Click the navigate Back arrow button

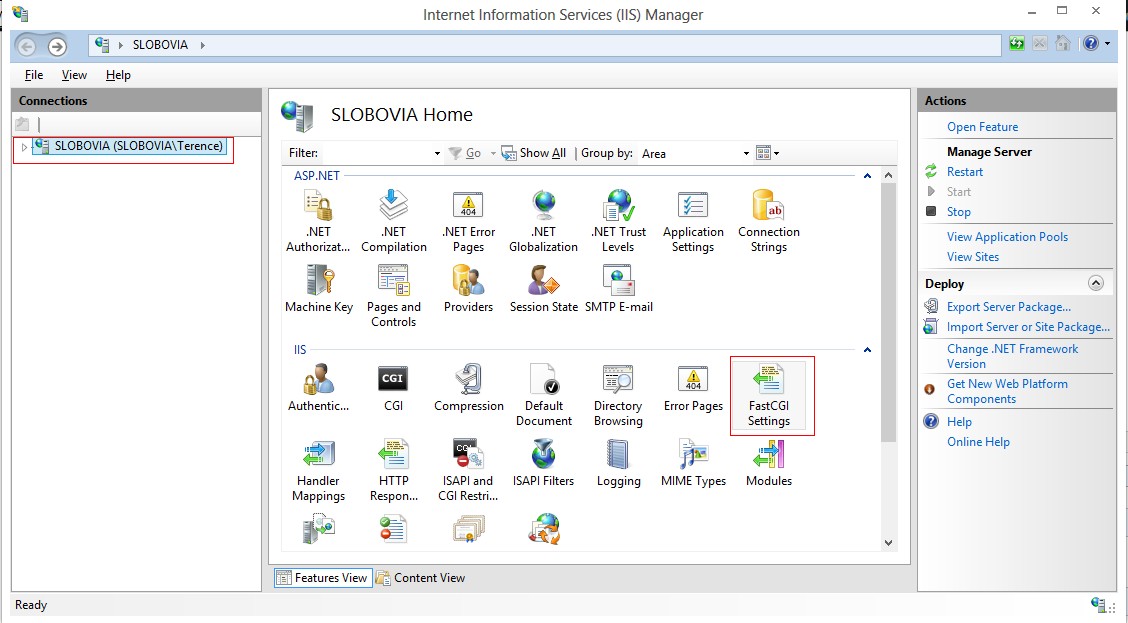pos(27,47)
